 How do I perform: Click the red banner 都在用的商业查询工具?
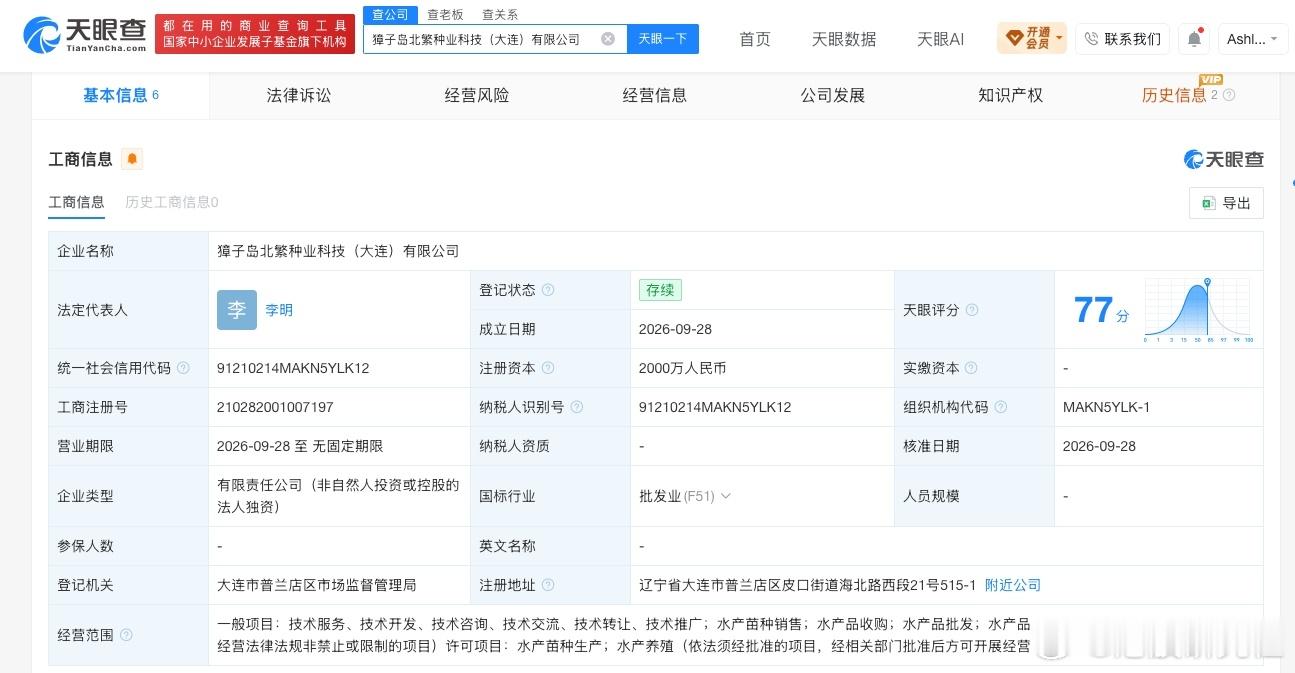coord(255,34)
